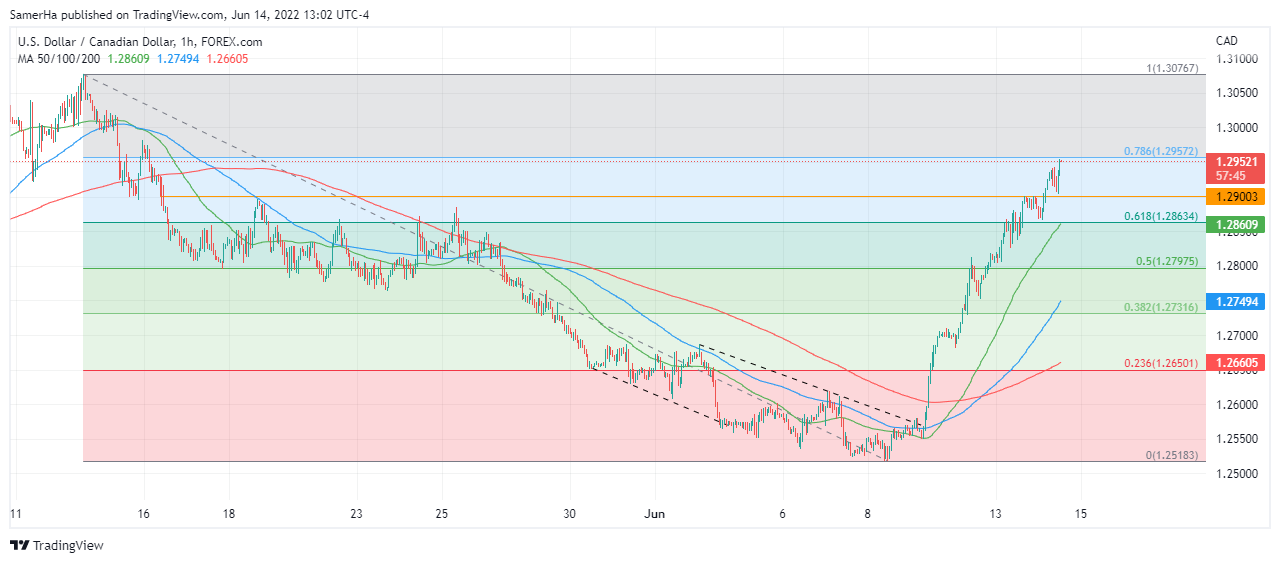Click the blue 1.27494 axis price tag
1280x563 pixels.
(1237, 301)
